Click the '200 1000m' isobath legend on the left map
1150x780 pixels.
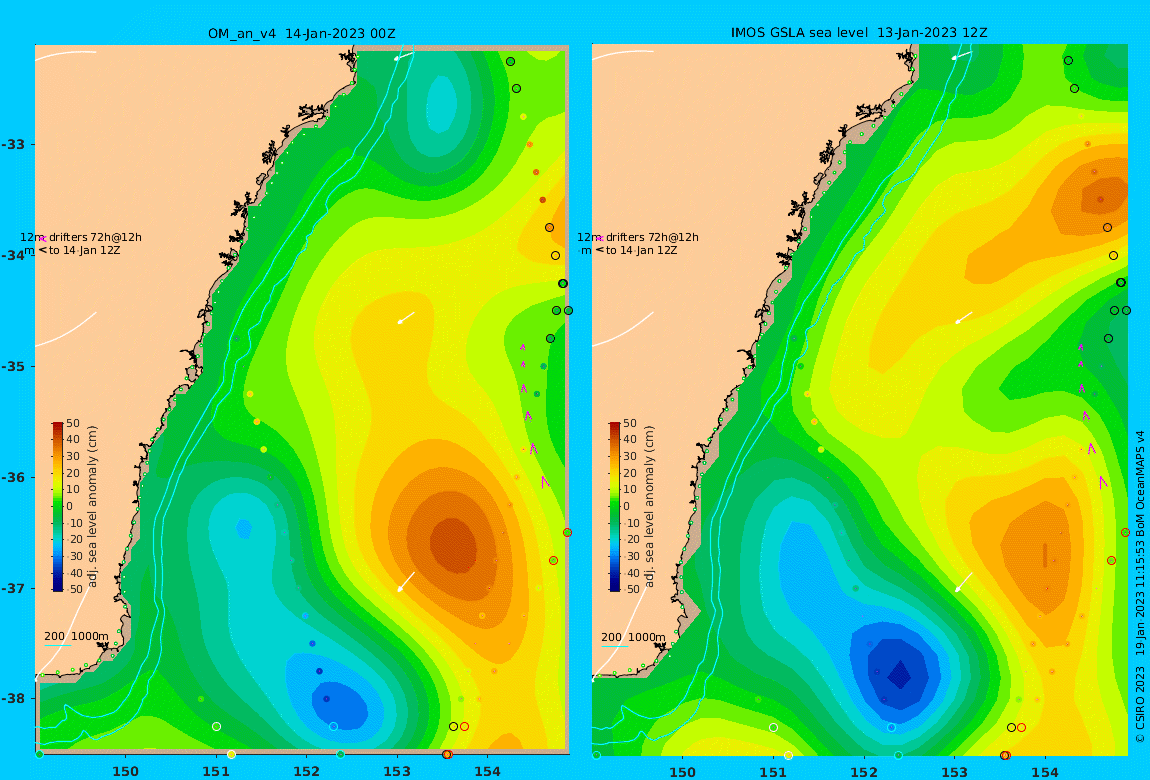(76, 636)
